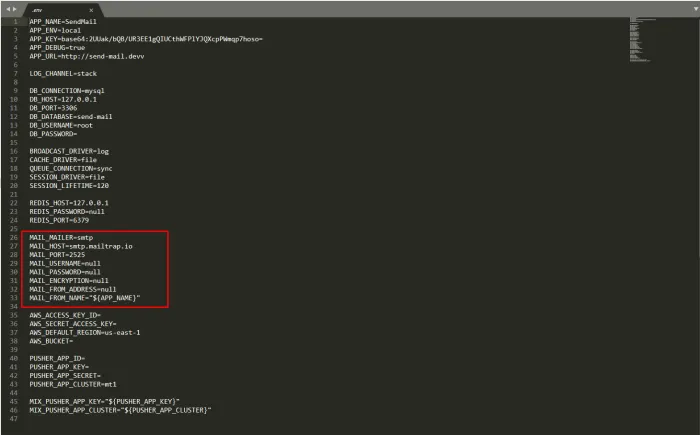Click the DB_DATABASE=send-mail line
The width and height of the screenshot is (700, 435).
[x=71, y=117]
